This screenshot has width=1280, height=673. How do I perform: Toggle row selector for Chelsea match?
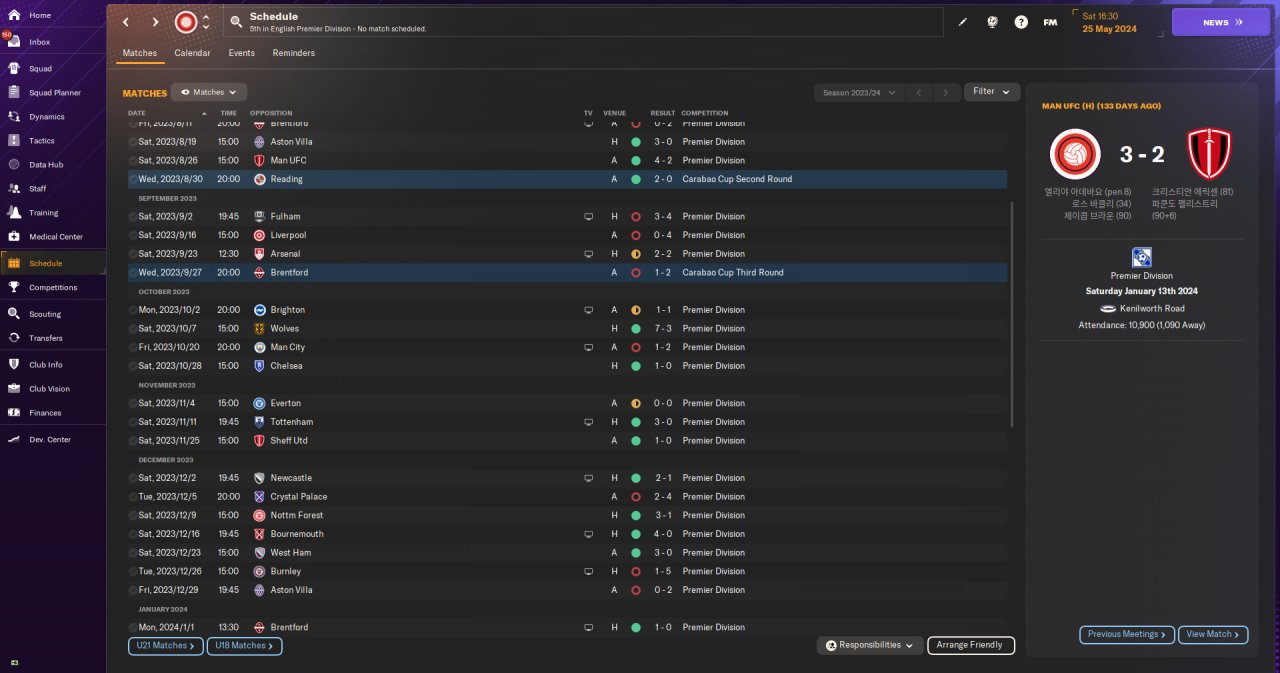tap(133, 366)
